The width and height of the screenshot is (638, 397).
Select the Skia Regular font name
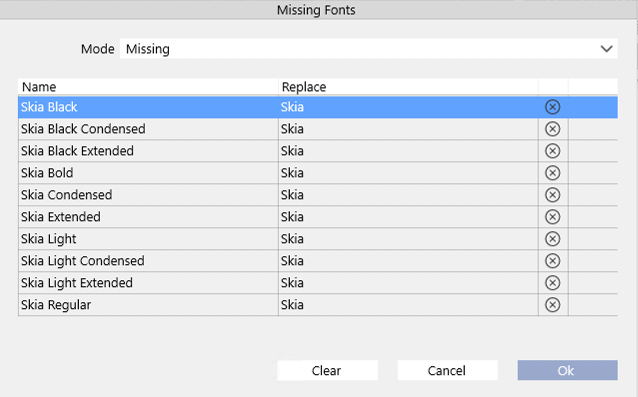point(56,305)
